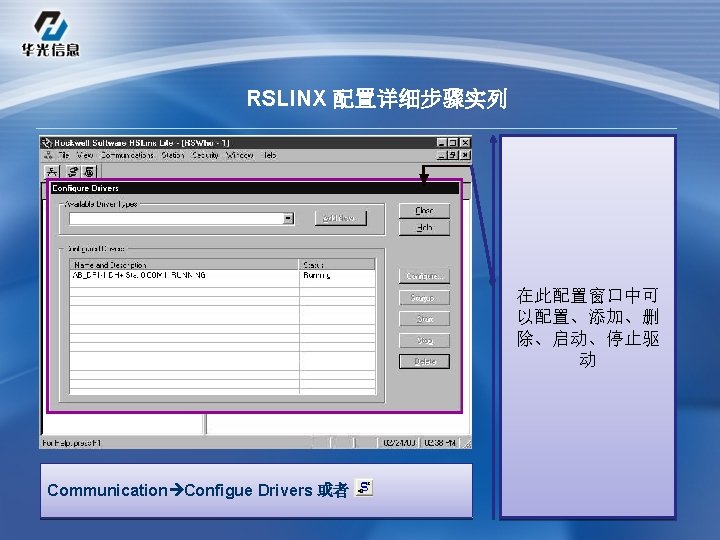Click the Help button in Configure Drivers

coord(424,227)
